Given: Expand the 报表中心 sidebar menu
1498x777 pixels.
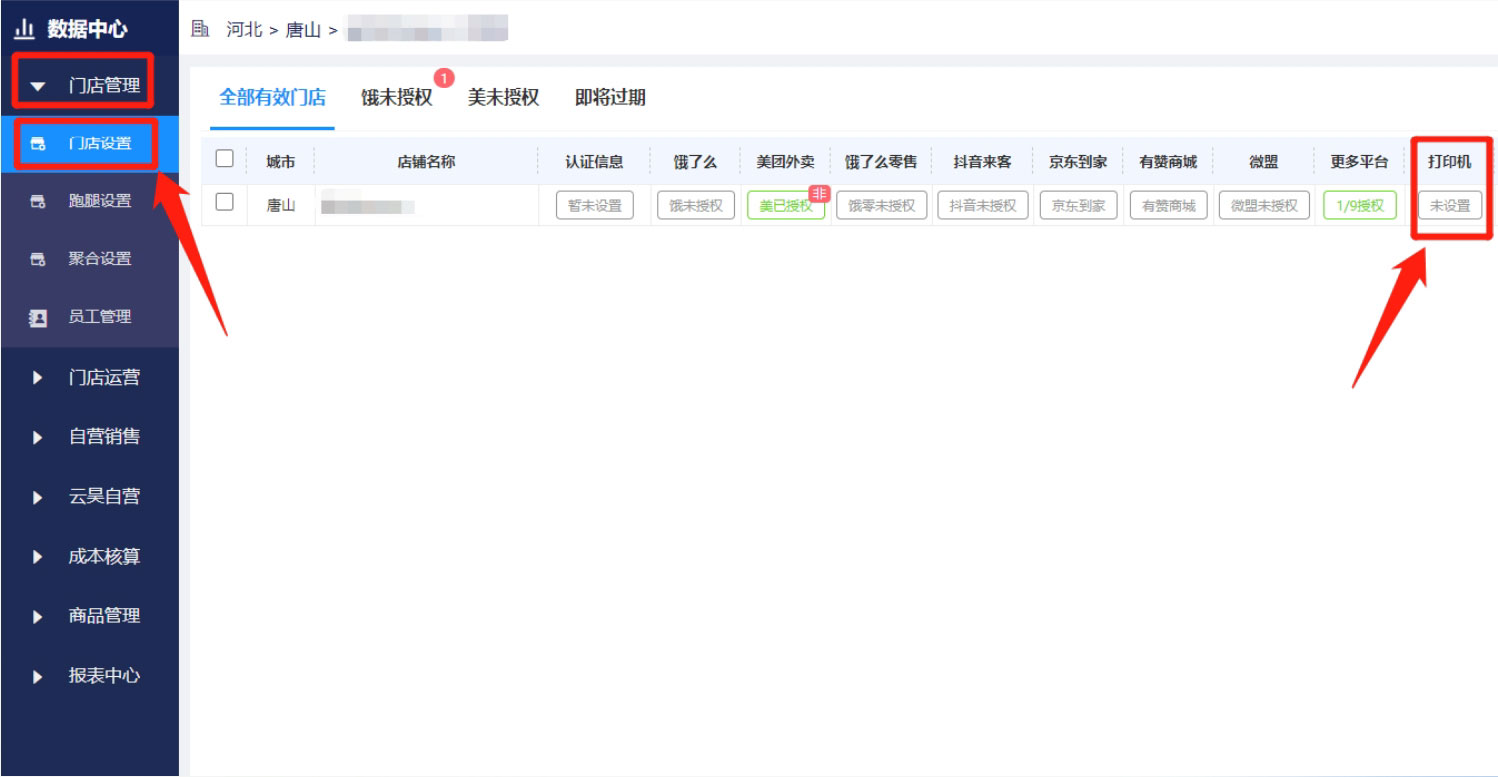Looking at the screenshot, I should pos(103,676).
